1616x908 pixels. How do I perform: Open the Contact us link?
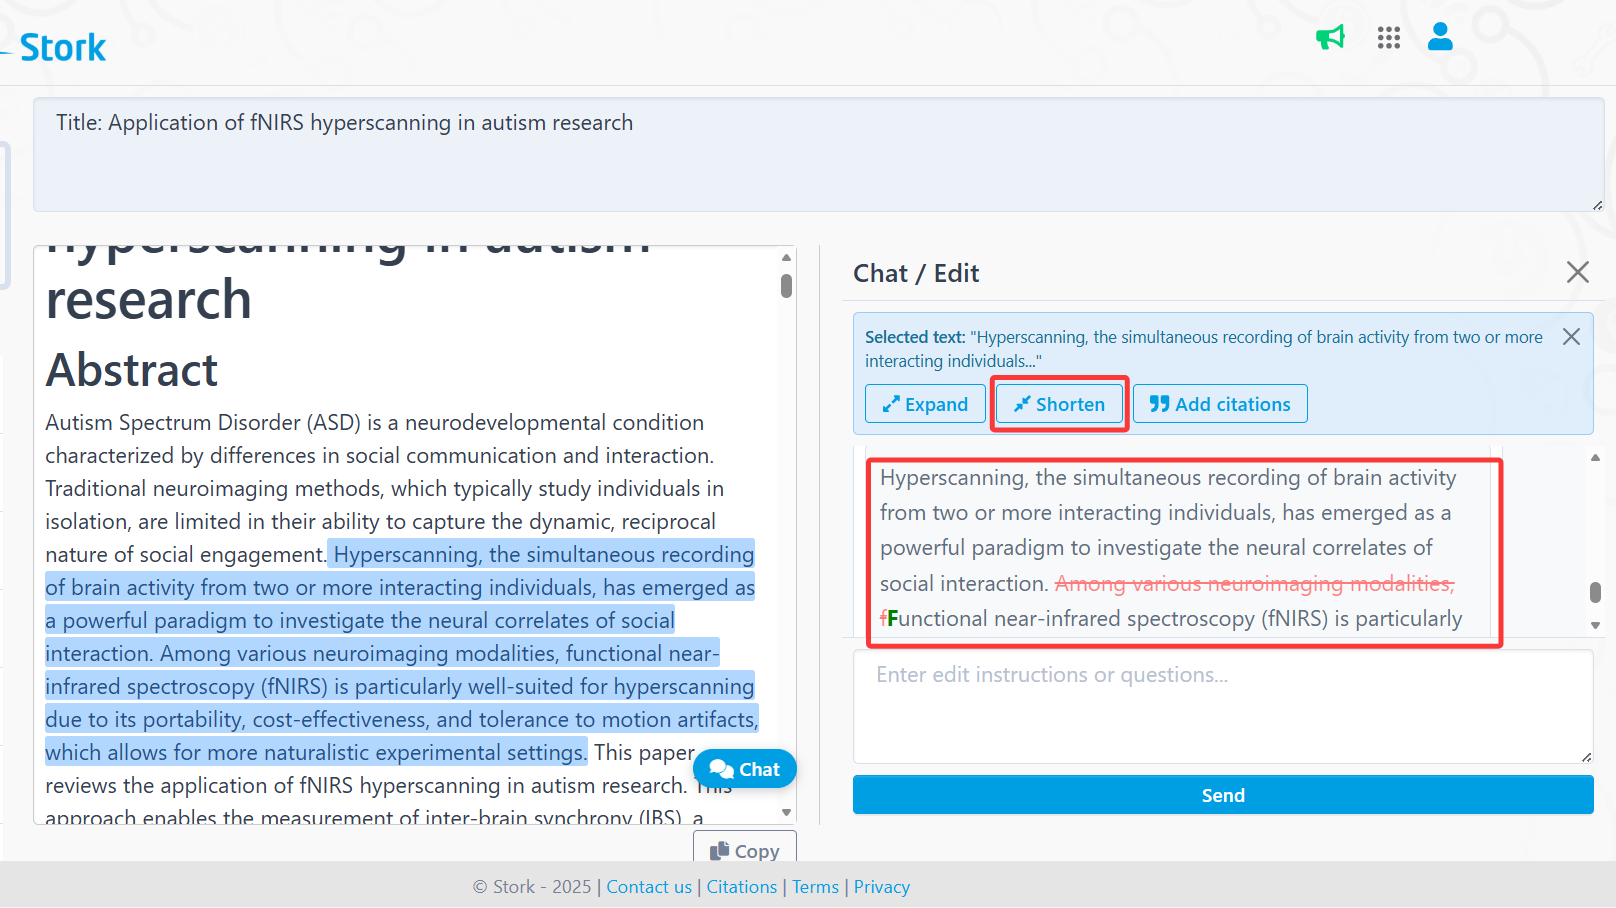point(649,887)
